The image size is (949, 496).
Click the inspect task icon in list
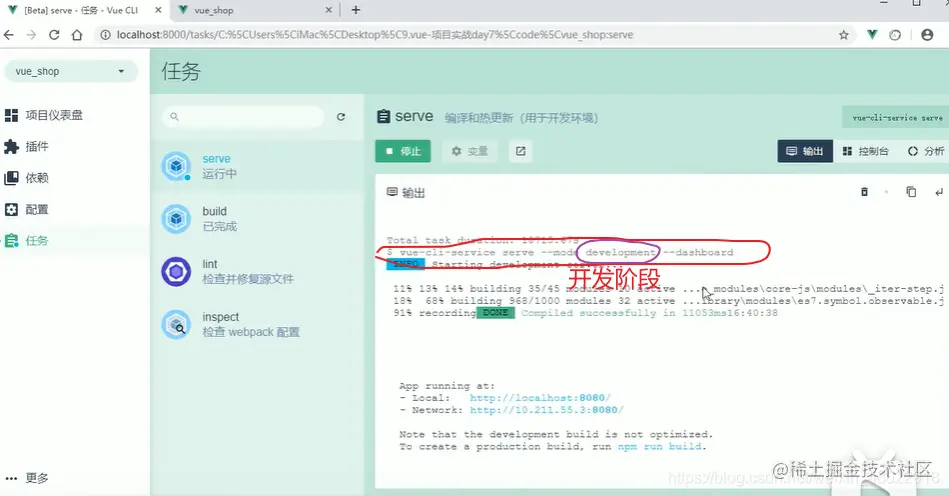click(176, 324)
